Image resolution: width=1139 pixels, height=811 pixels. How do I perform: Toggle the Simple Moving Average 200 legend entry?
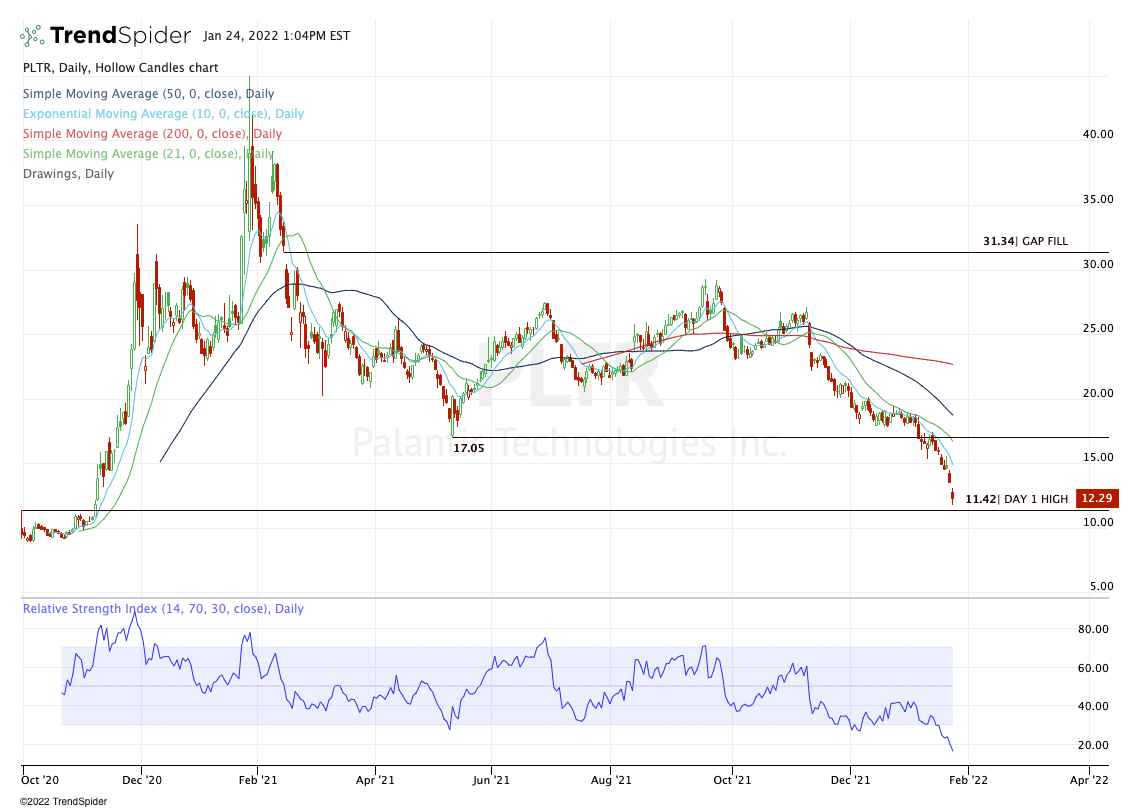pos(152,134)
